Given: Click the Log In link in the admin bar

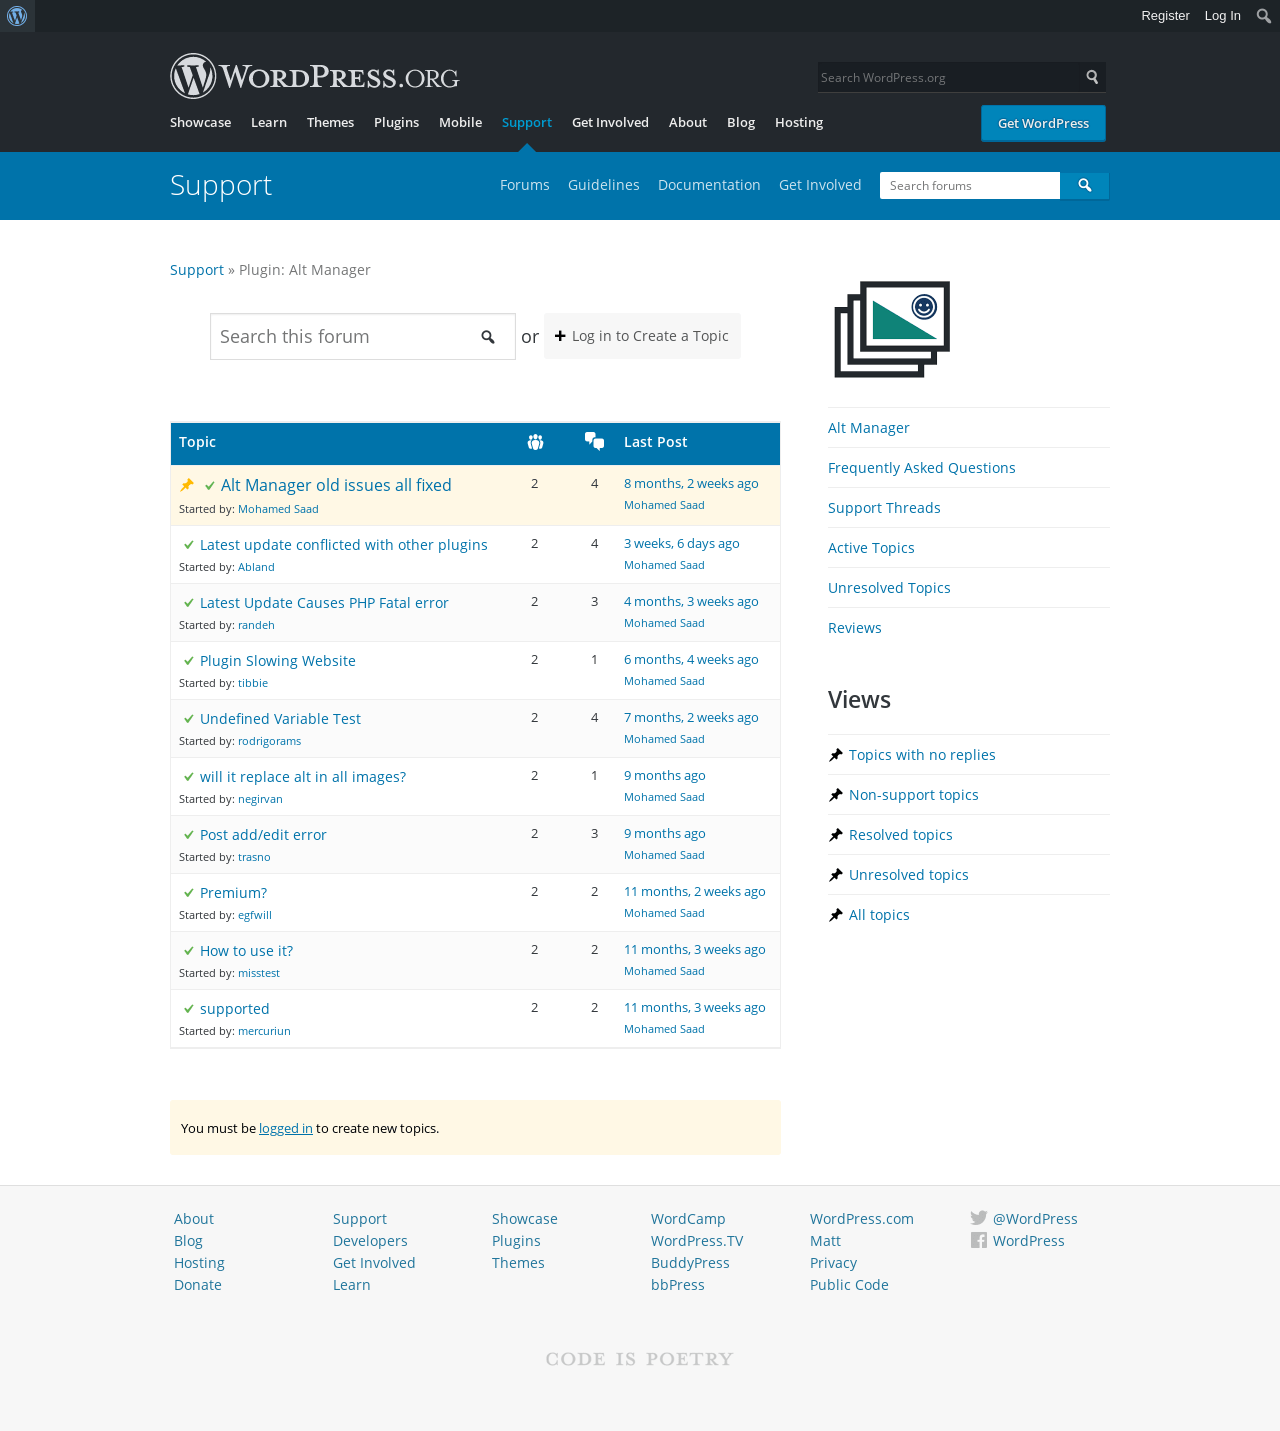Looking at the screenshot, I should click(x=1222, y=16).
